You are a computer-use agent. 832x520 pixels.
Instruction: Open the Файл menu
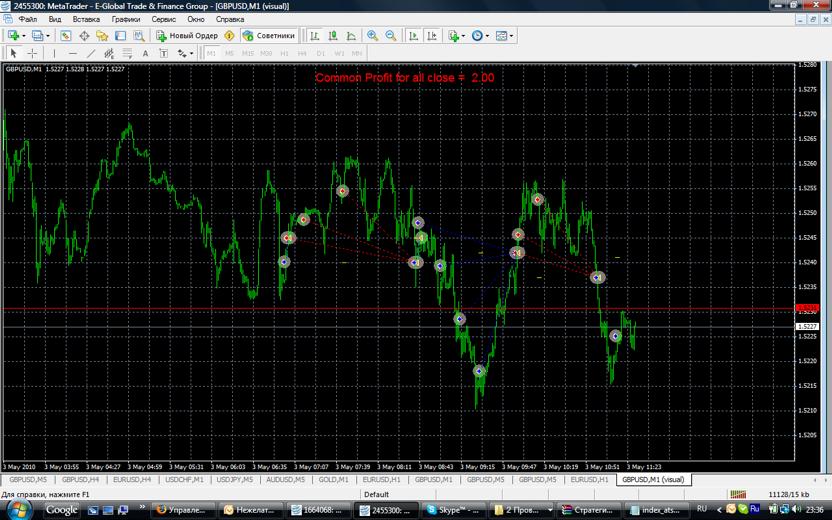tap(28, 19)
